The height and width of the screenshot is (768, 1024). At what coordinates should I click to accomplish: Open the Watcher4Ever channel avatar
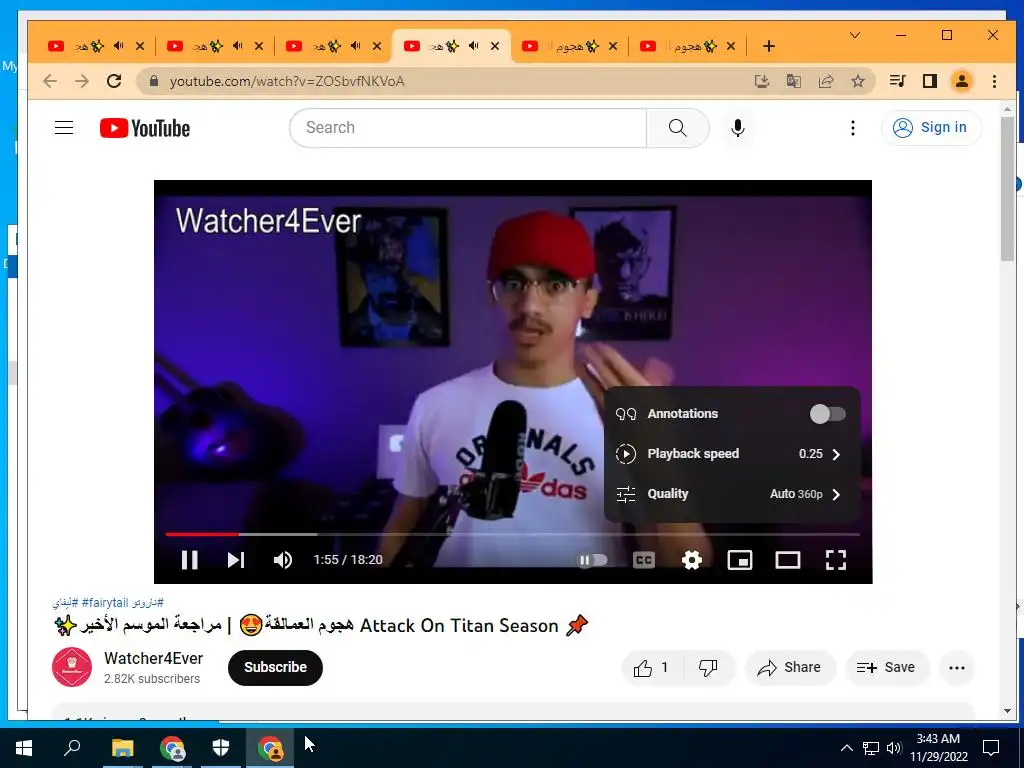pyautogui.click(x=72, y=667)
